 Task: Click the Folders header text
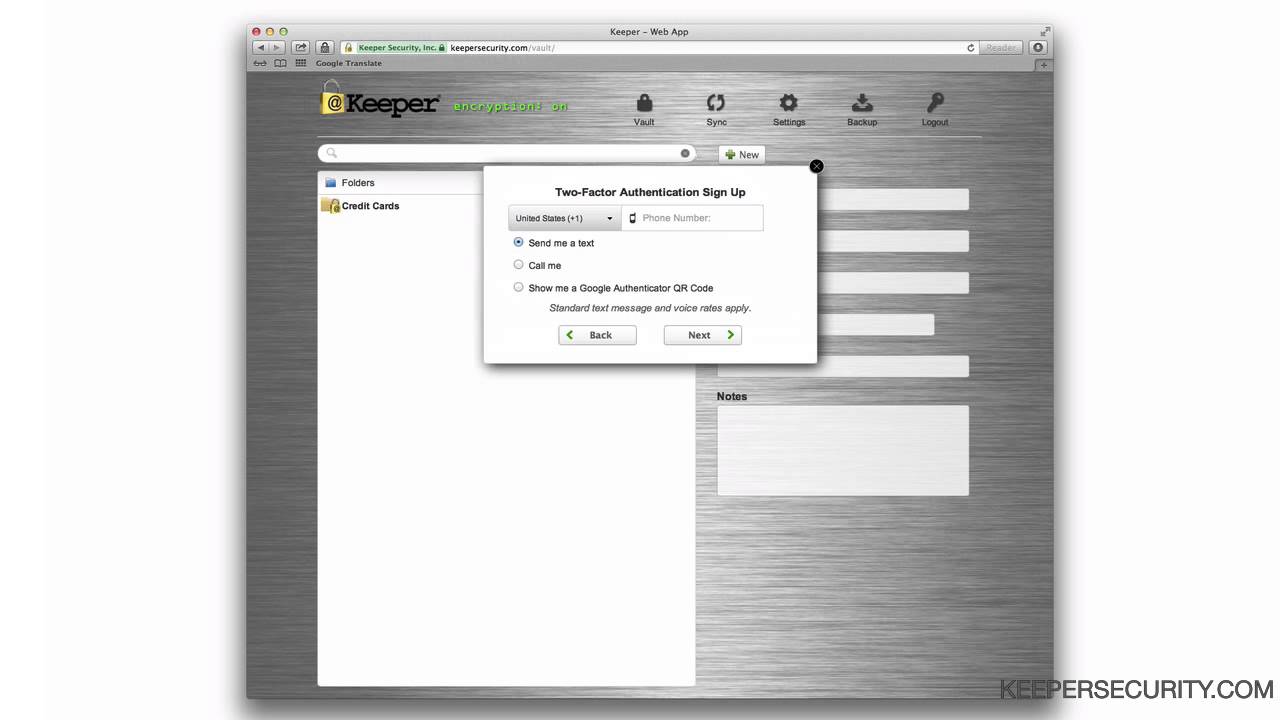coord(358,183)
